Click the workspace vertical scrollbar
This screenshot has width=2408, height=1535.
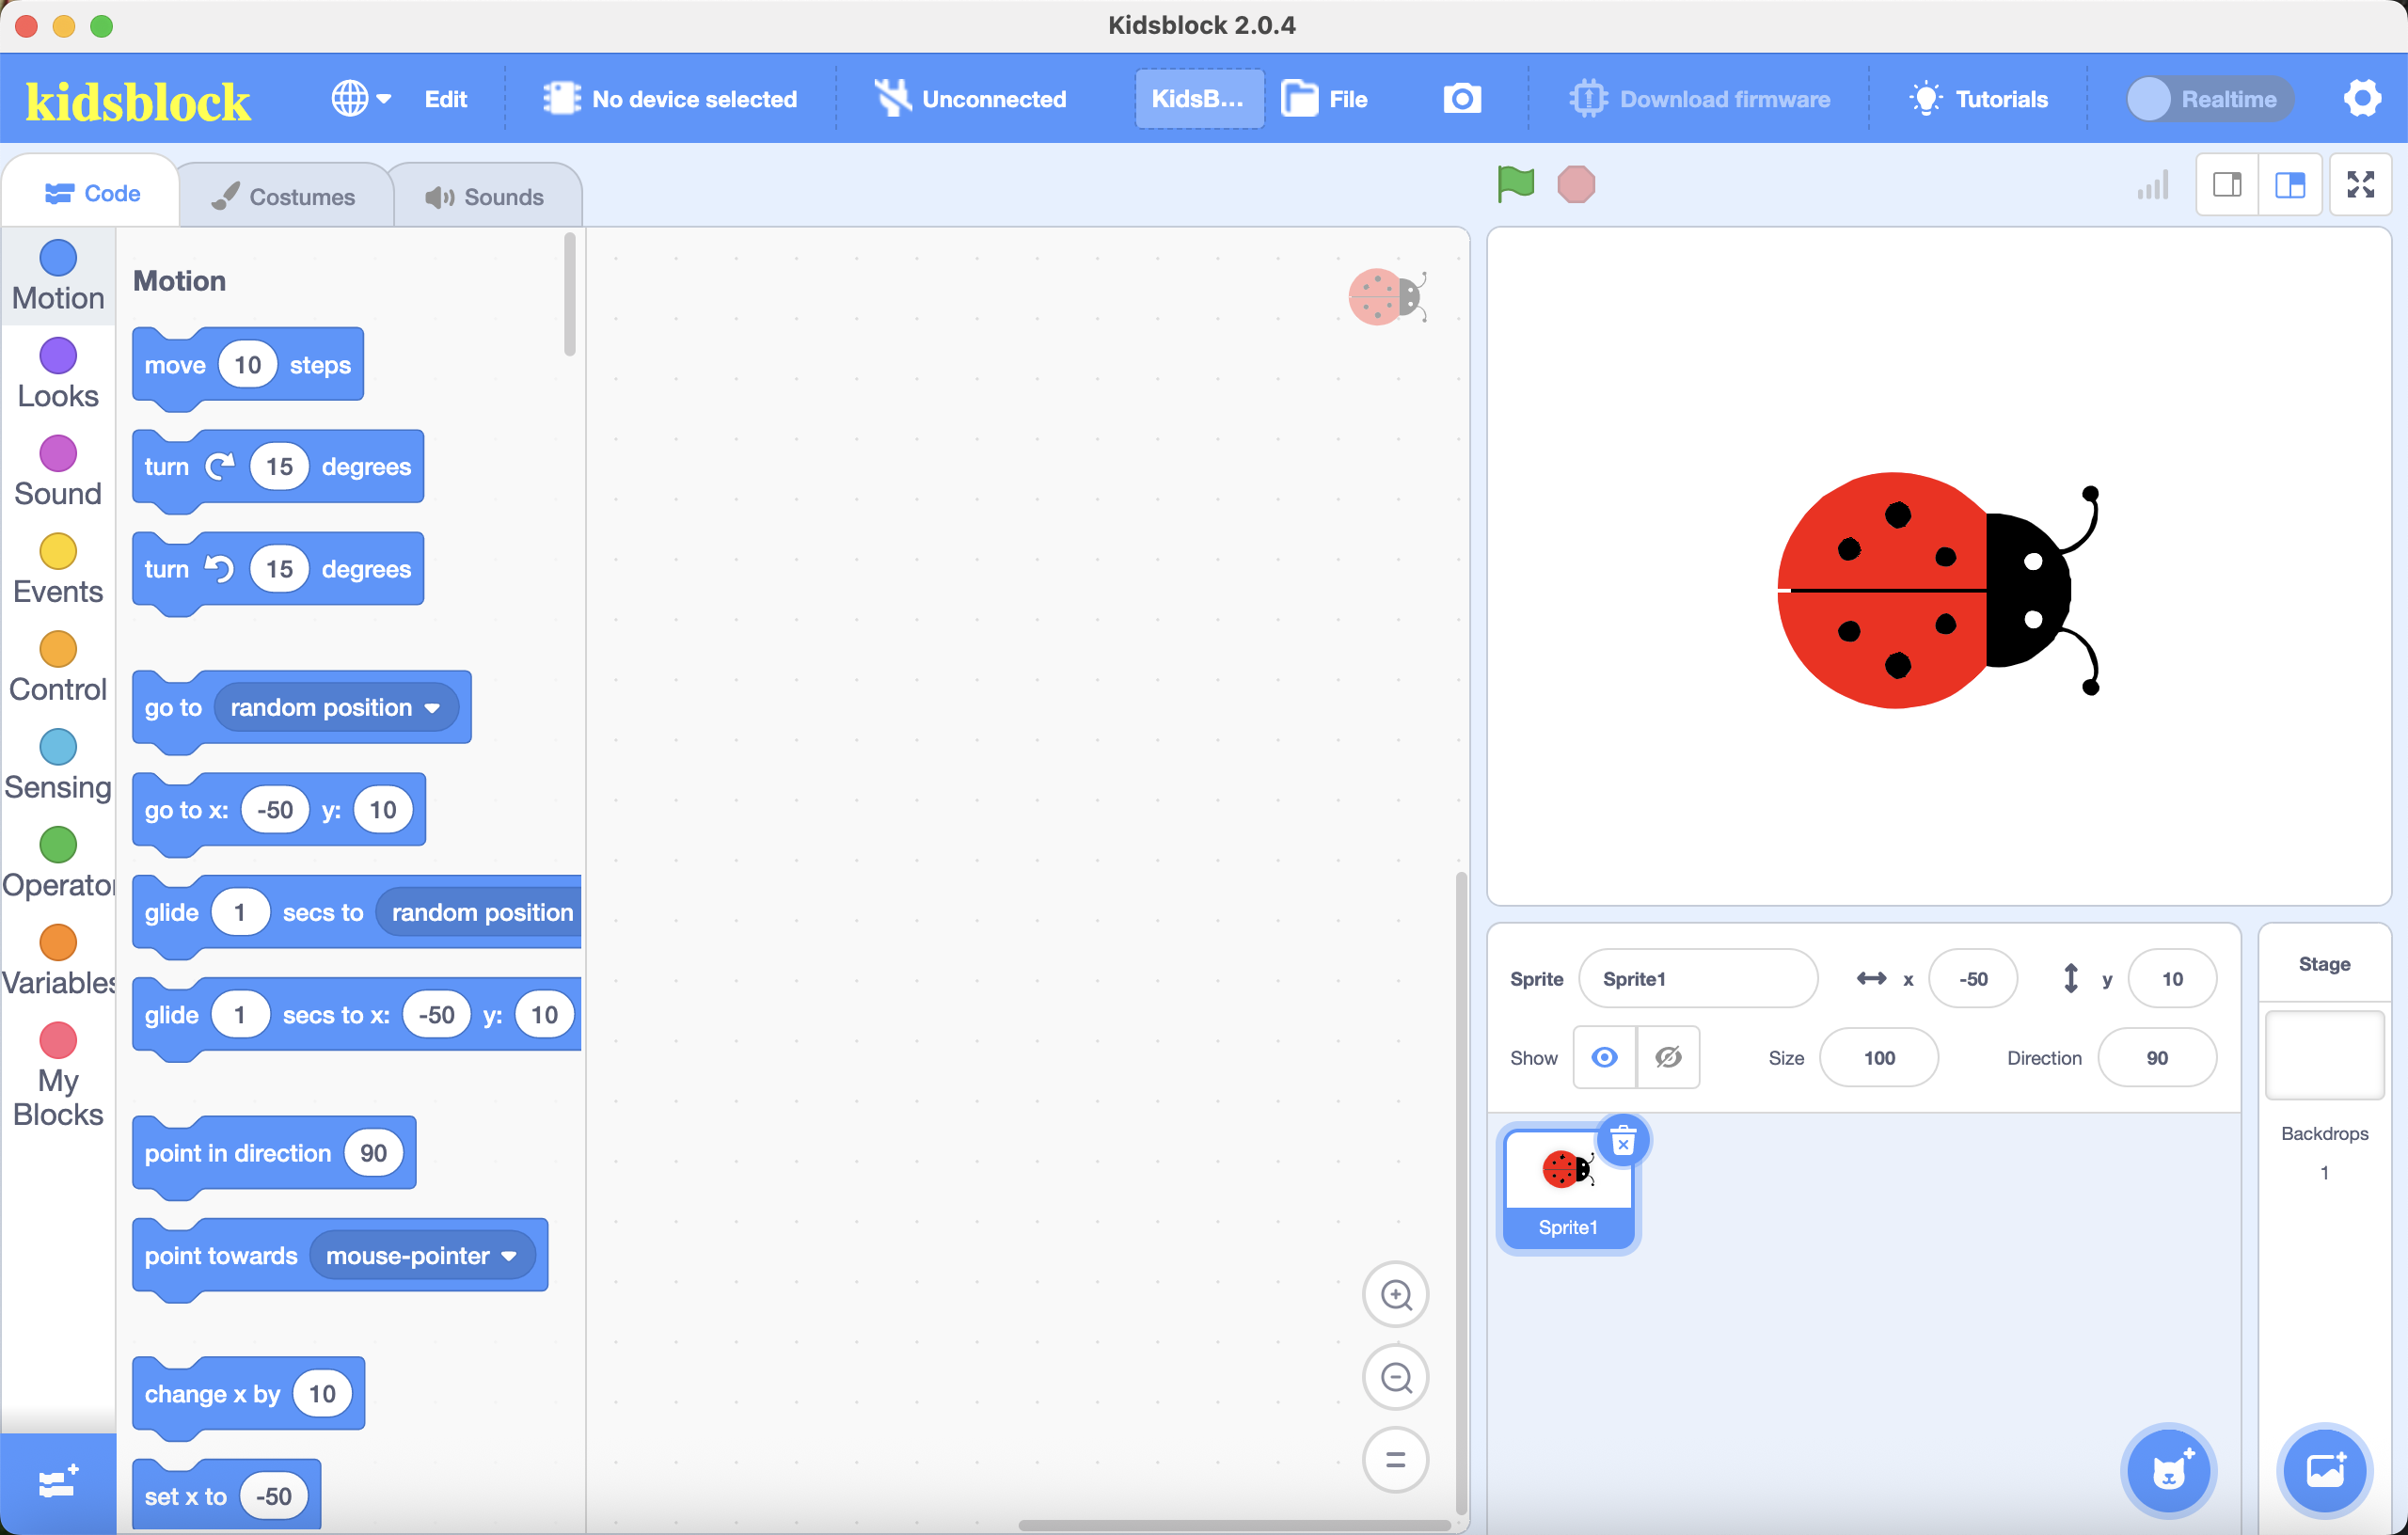(1461, 1194)
